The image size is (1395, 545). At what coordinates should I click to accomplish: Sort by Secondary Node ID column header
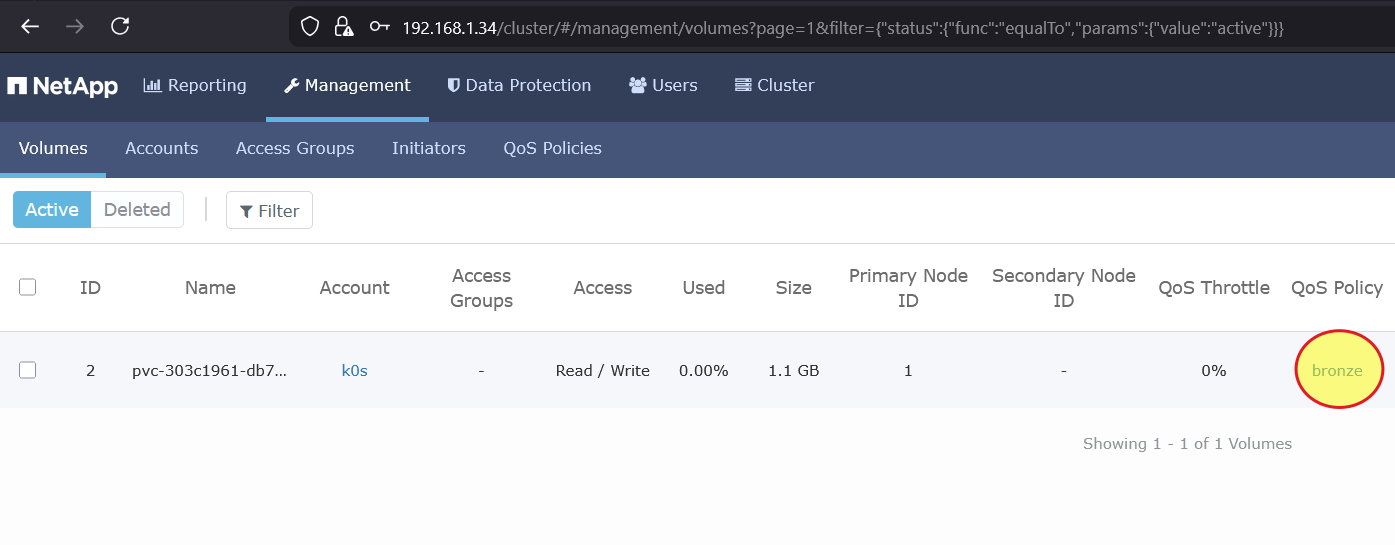coord(1064,288)
